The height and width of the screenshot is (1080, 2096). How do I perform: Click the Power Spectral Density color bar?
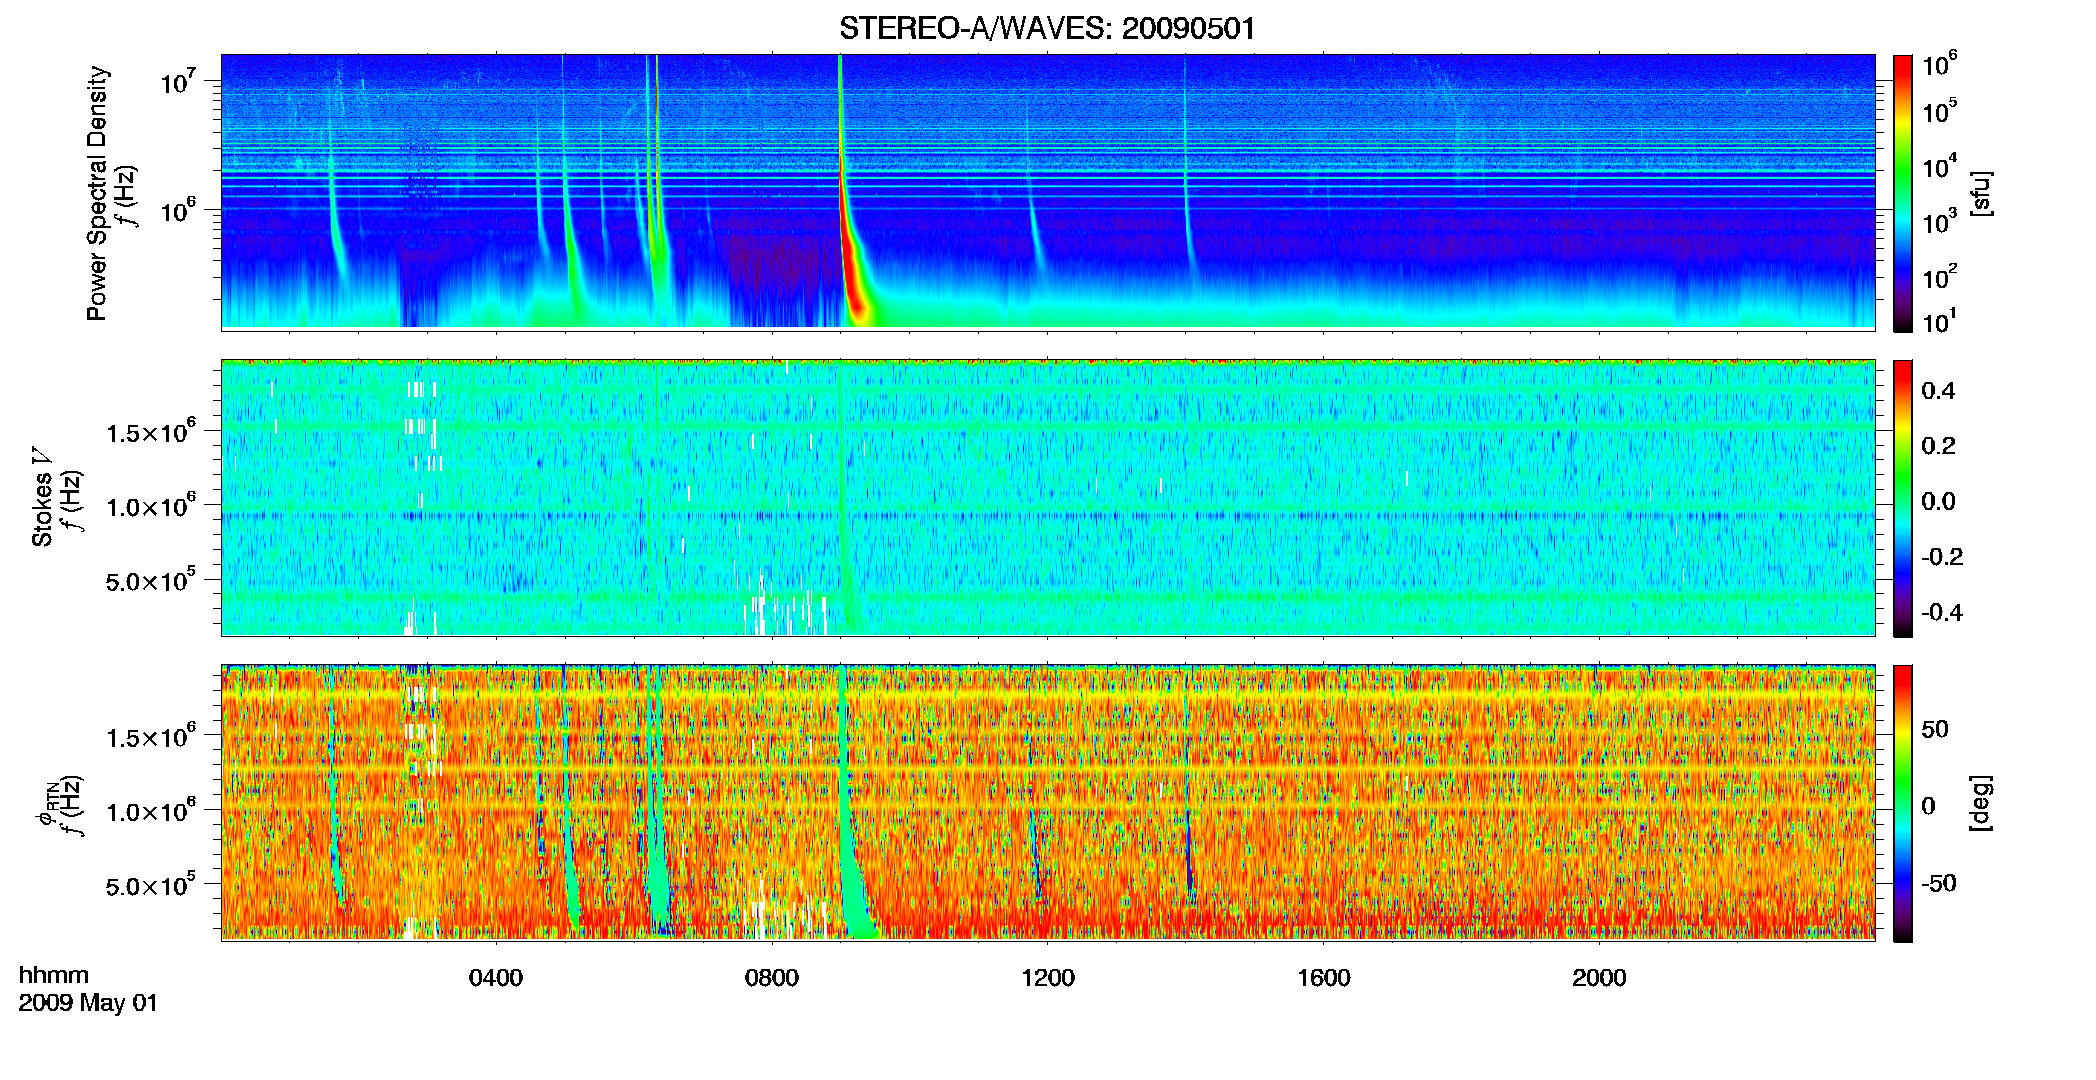[x=1903, y=193]
